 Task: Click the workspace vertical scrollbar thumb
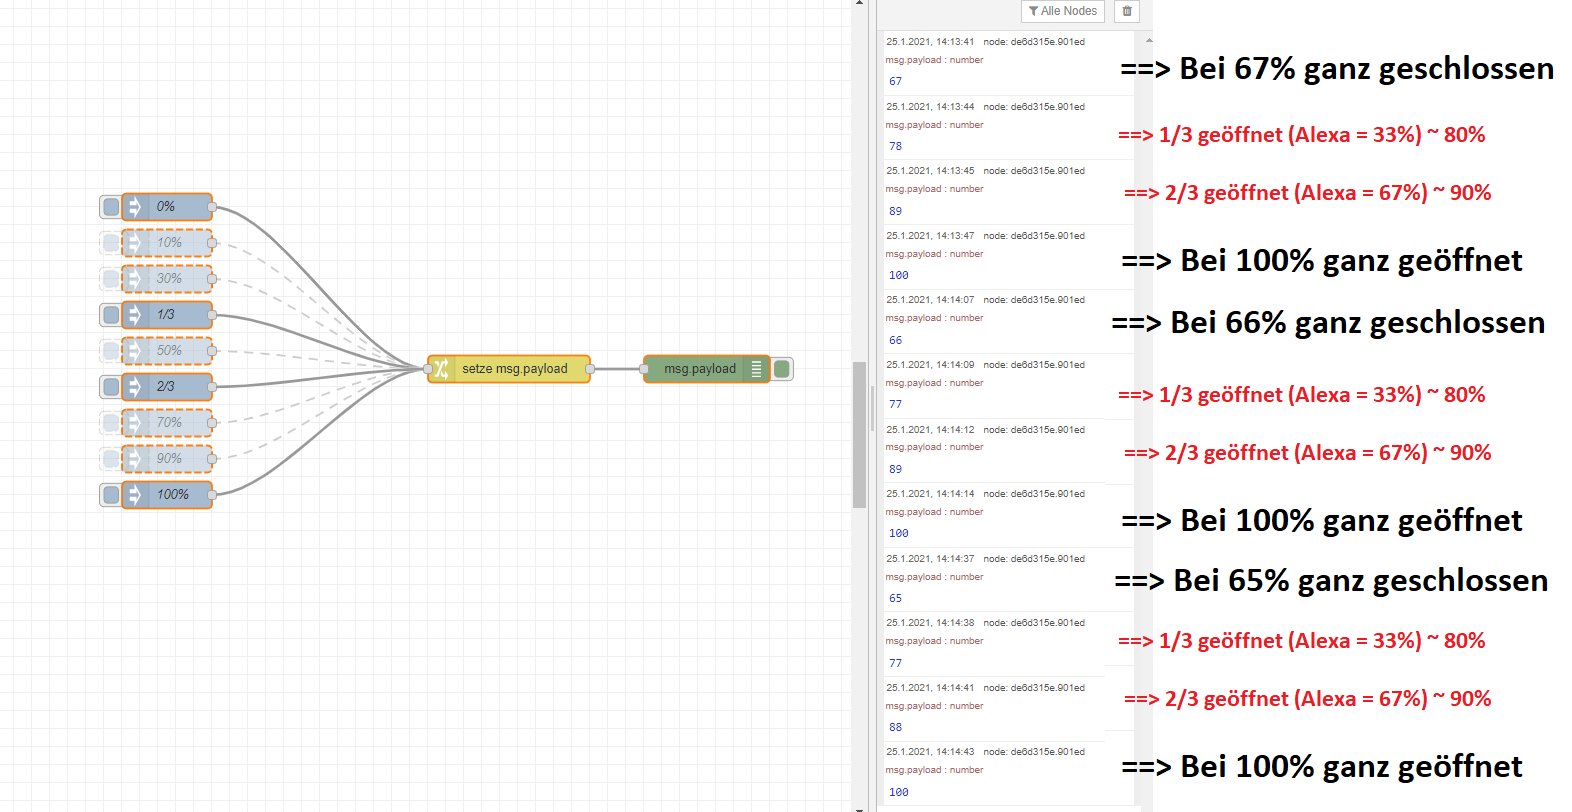[859, 435]
